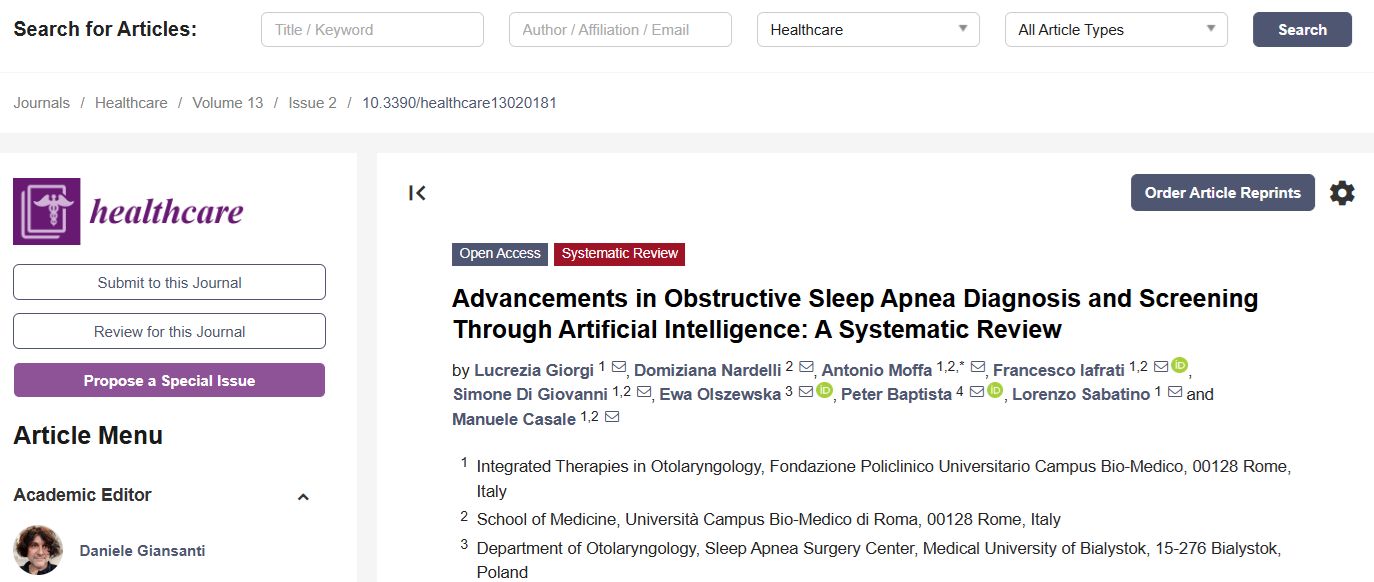Click the article title heading
The image size is (1374, 582).
pos(855,314)
